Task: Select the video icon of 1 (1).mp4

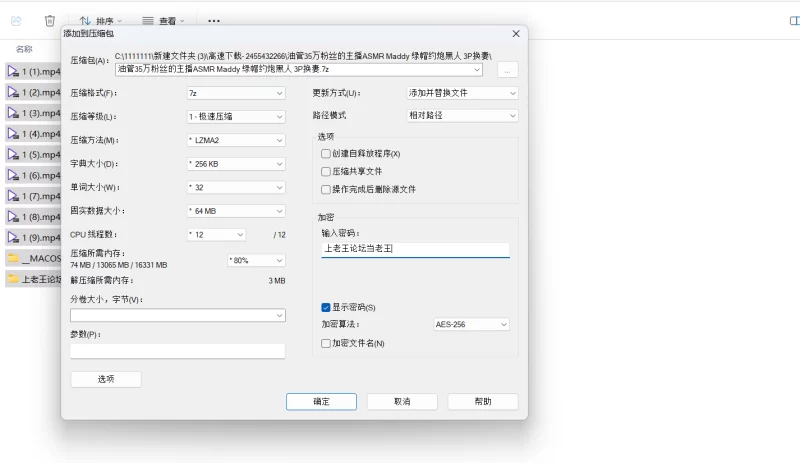Action: [x=13, y=71]
